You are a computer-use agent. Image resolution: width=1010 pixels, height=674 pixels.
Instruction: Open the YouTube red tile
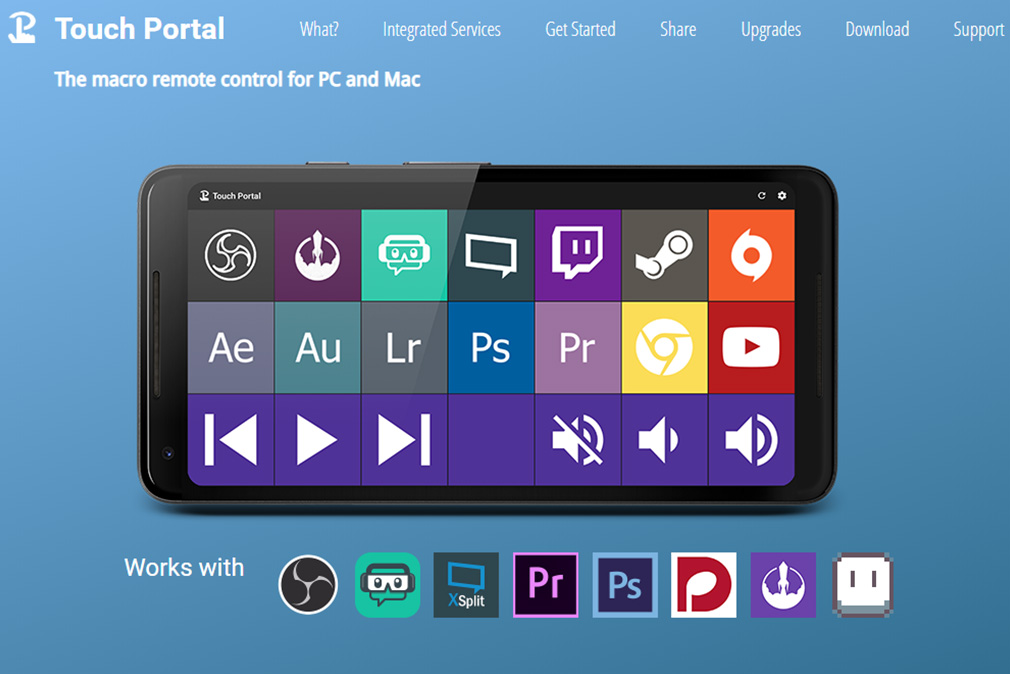751,348
